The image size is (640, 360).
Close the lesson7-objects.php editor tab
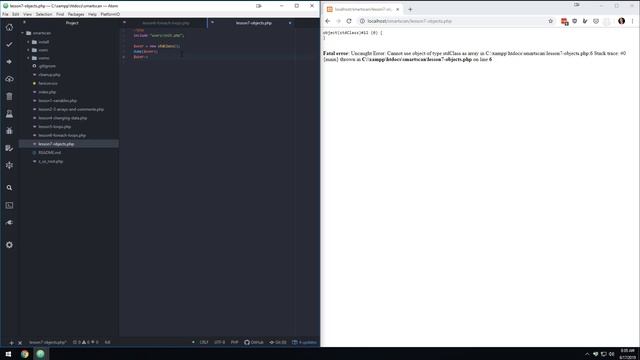click(x=290, y=23)
